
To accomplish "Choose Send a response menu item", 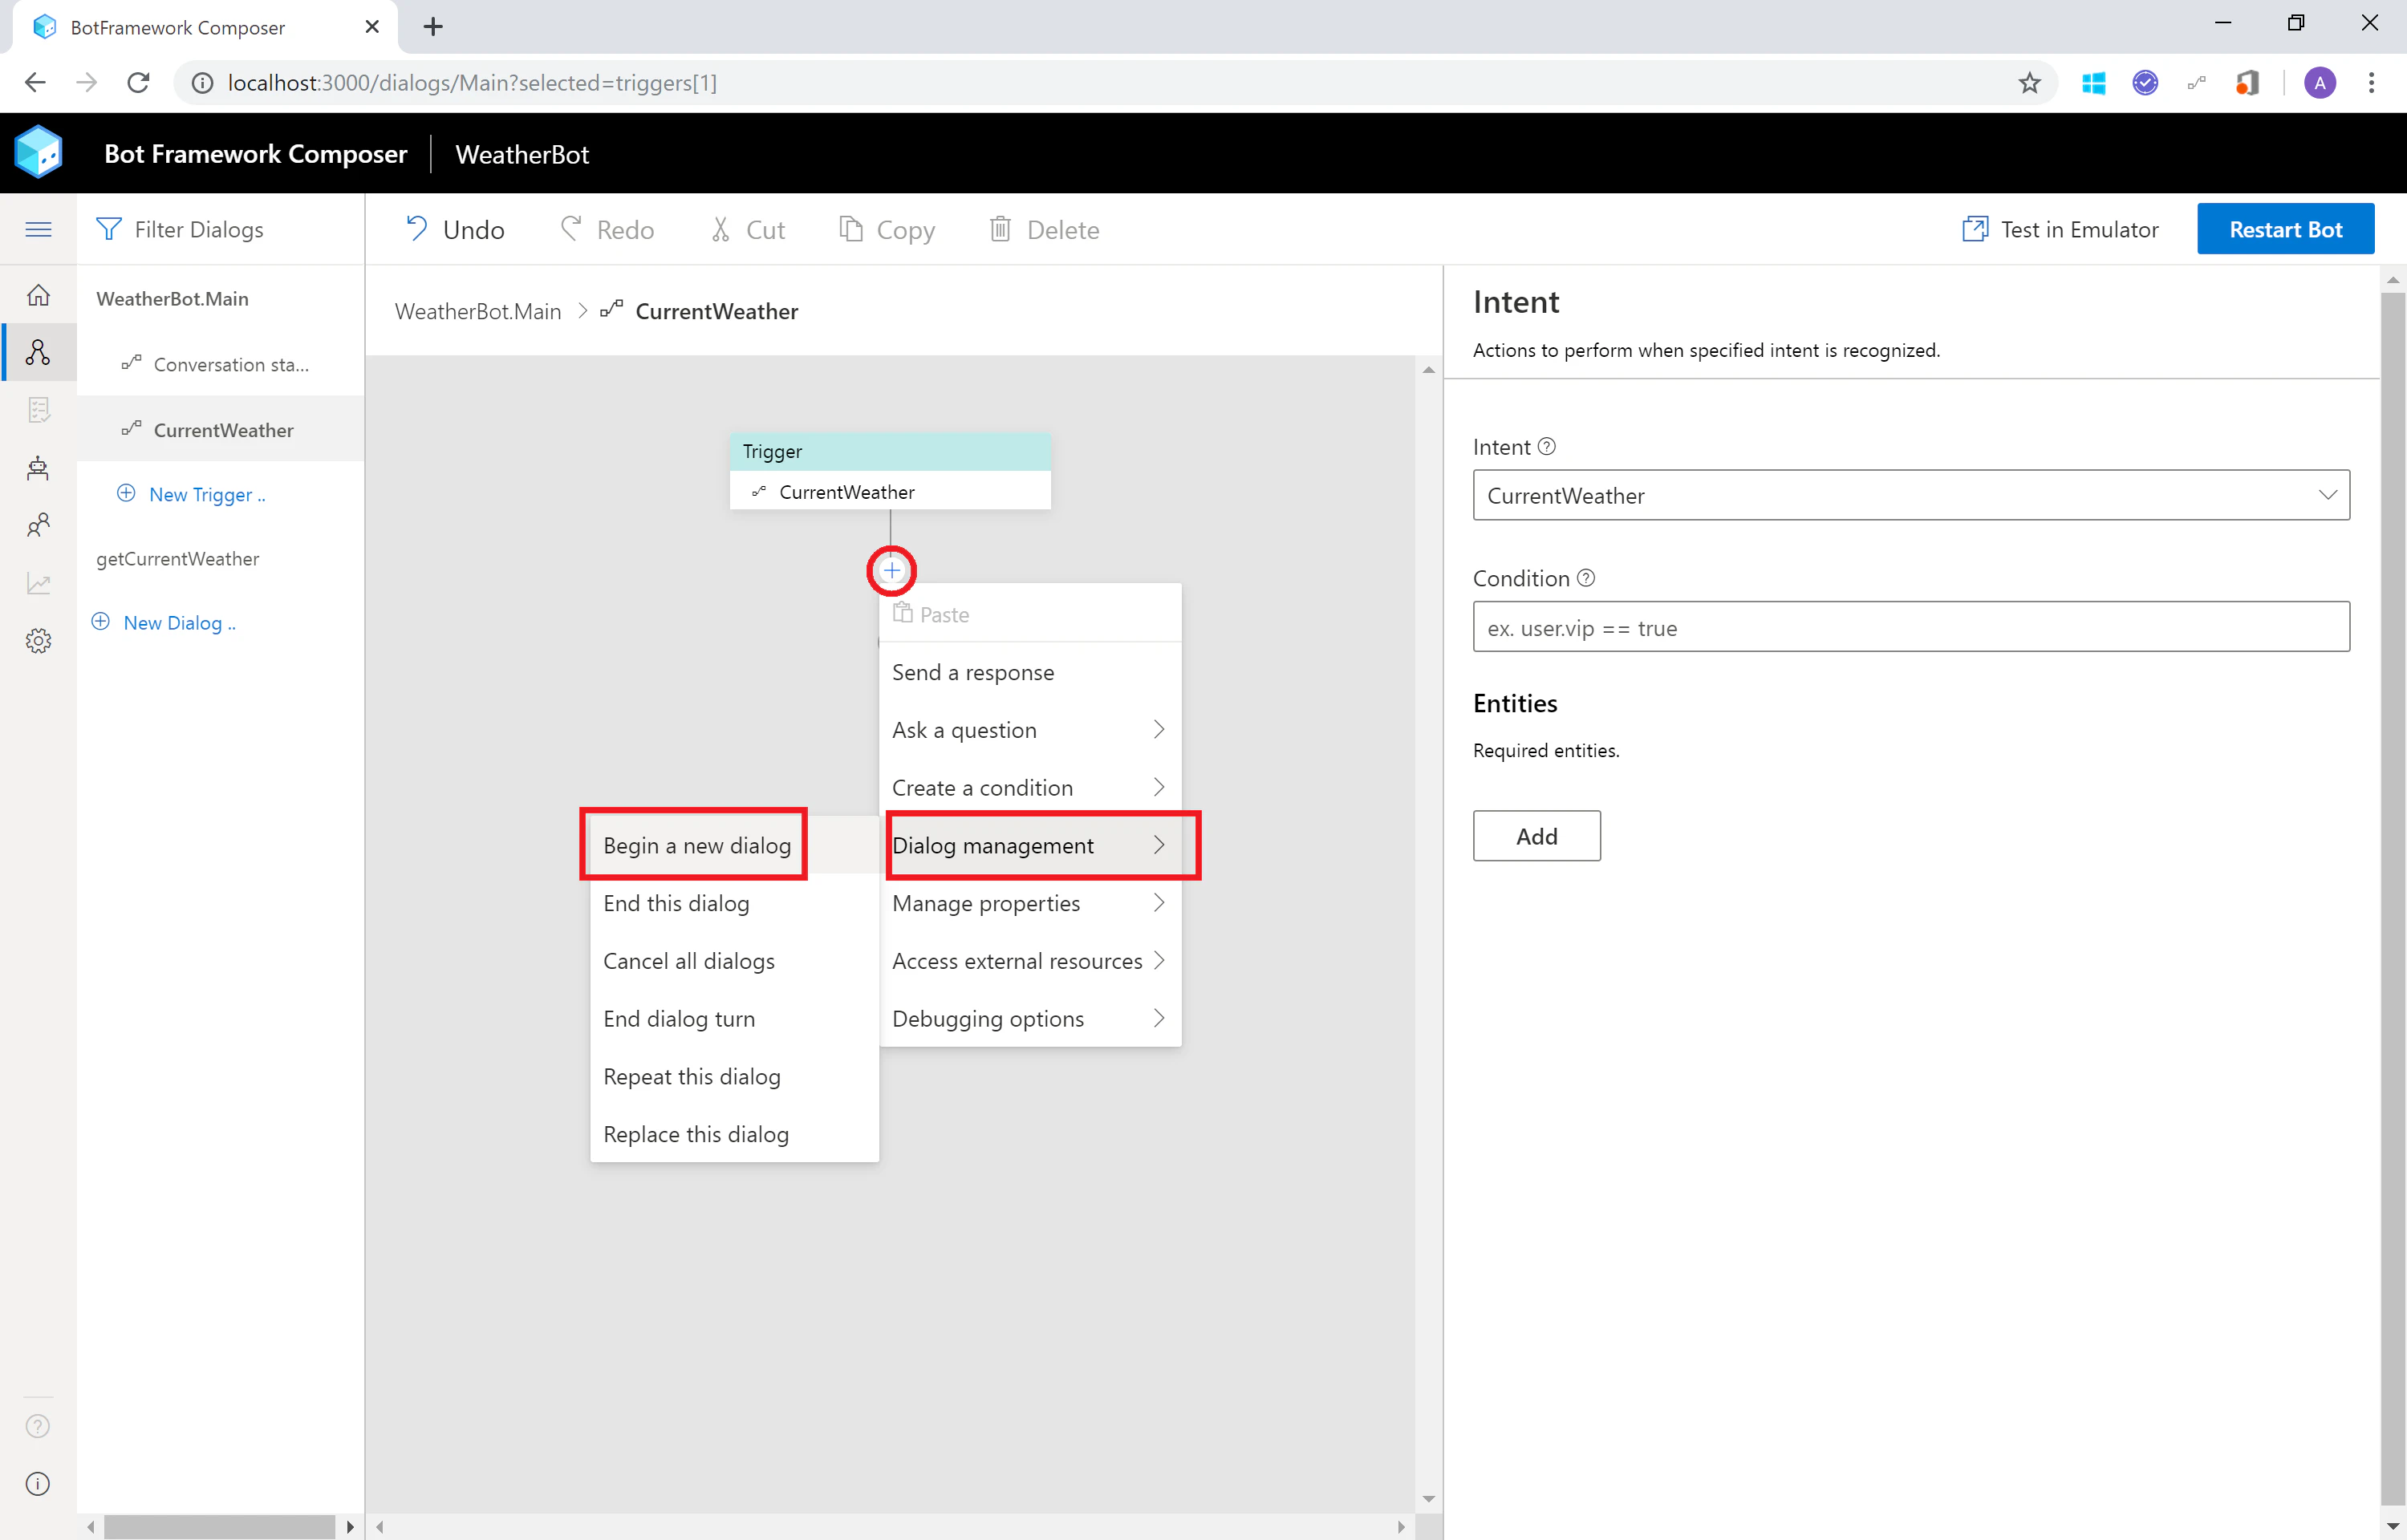I will point(1030,672).
